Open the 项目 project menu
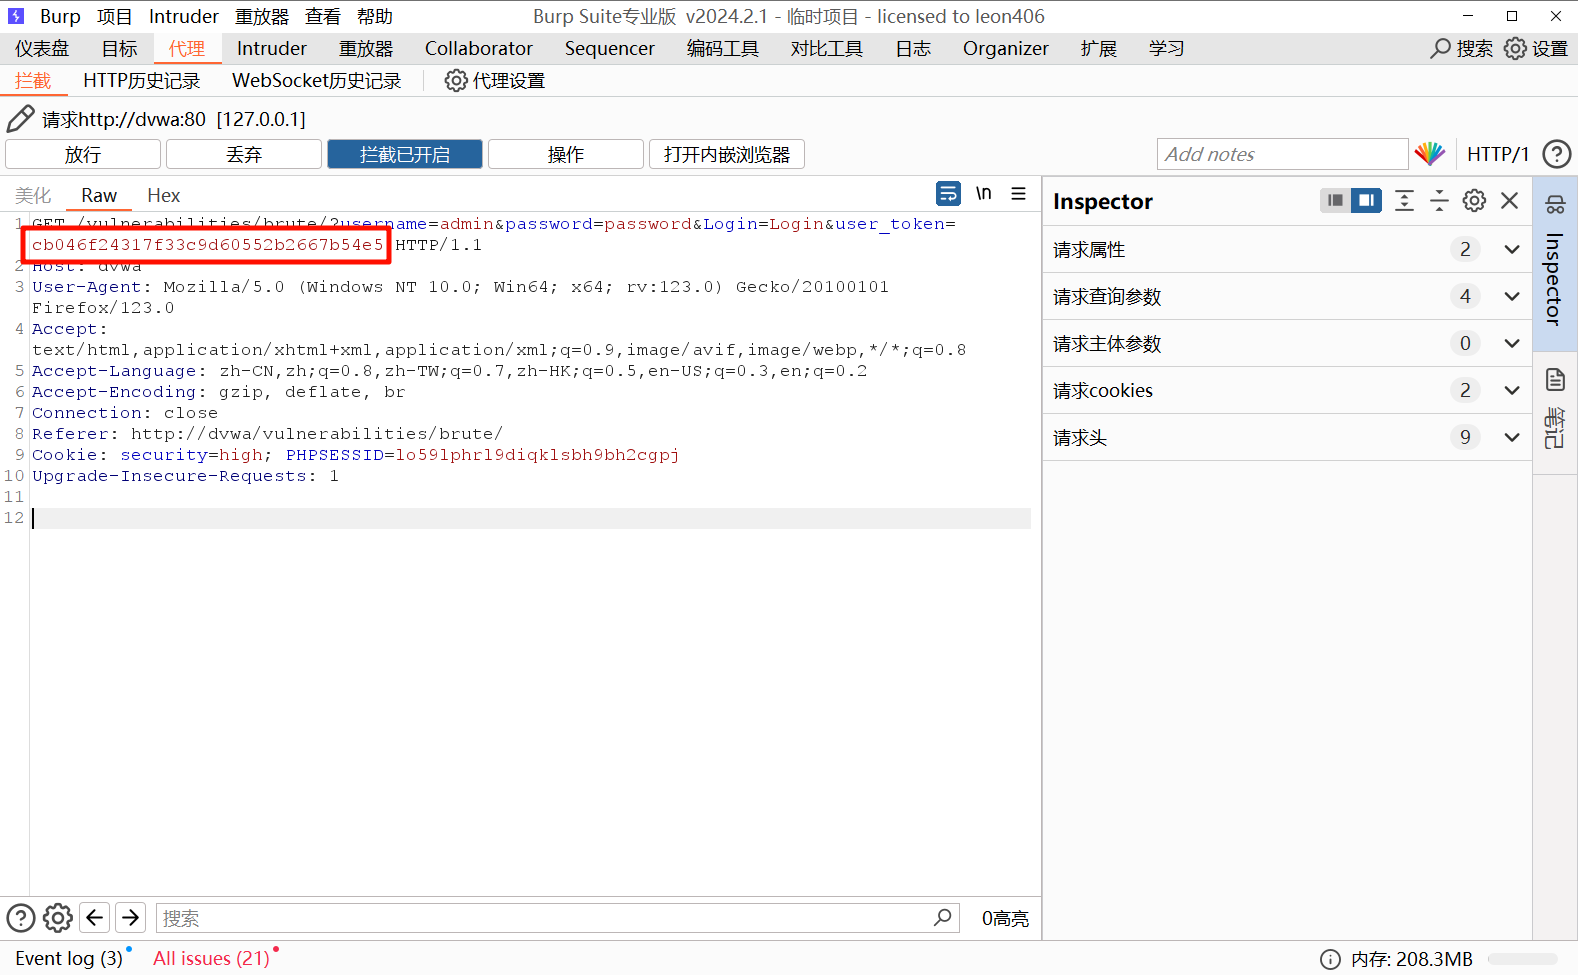 [115, 16]
